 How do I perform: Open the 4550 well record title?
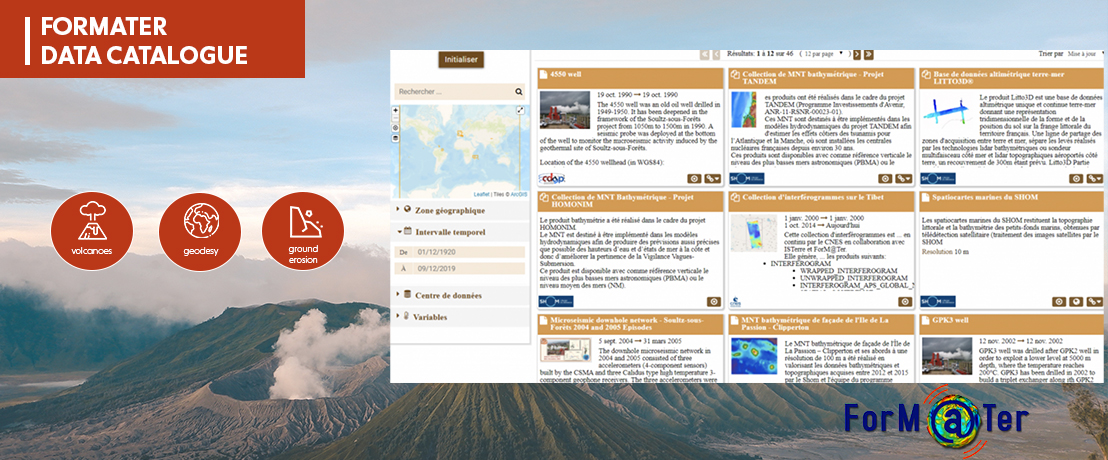(x=565, y=73)
